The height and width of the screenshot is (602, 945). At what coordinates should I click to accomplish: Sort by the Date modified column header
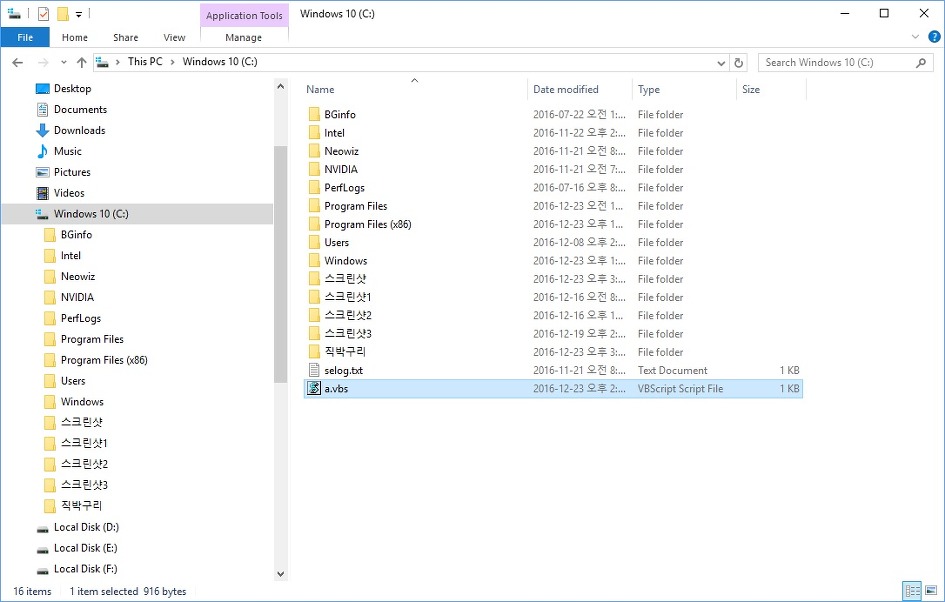click(565, 89)
